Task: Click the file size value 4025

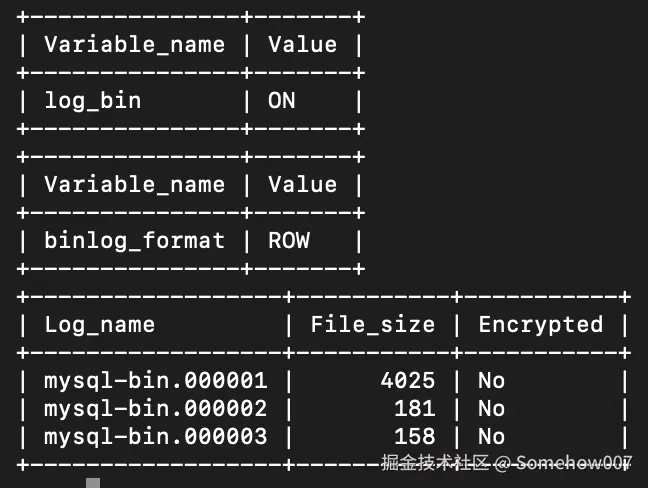Action: (x=407, y=381)
